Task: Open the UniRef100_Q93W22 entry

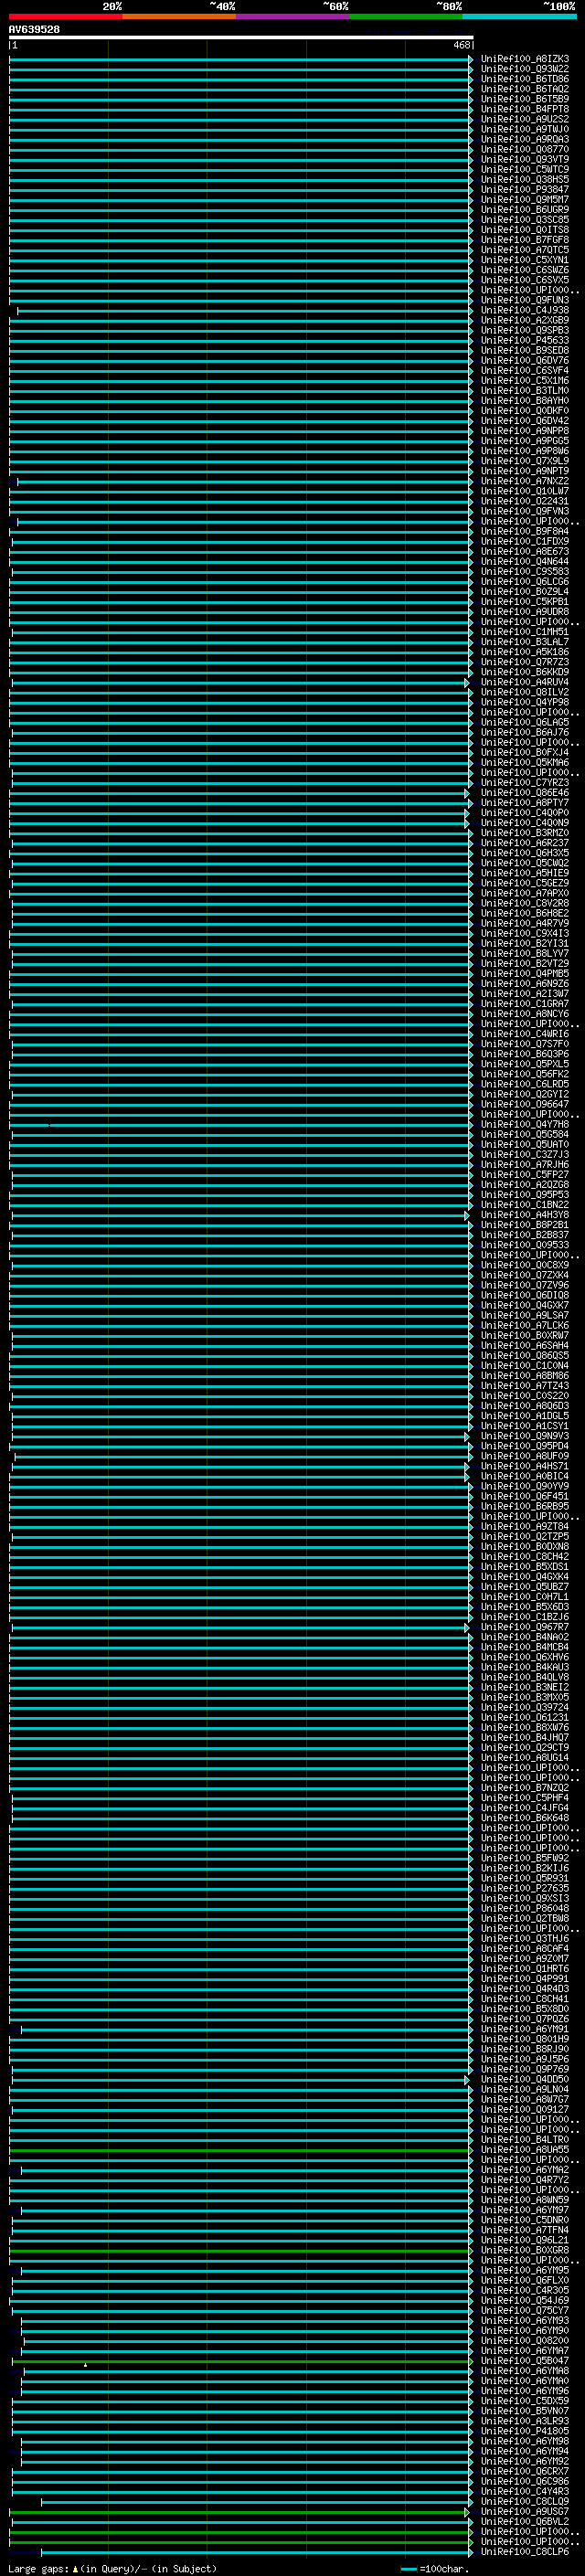Action: coord(525,69)
